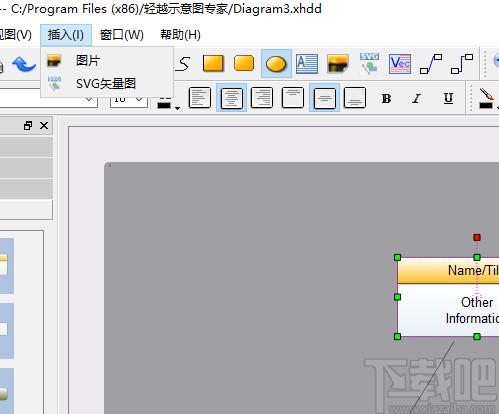Select the text box tool
Screen dimensions: 499x414
click(307, 63)
